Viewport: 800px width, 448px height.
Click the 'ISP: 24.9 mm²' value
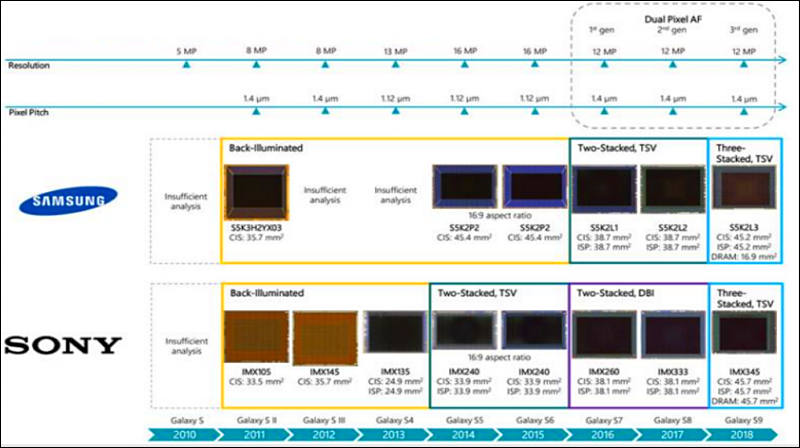pos(395,391)
